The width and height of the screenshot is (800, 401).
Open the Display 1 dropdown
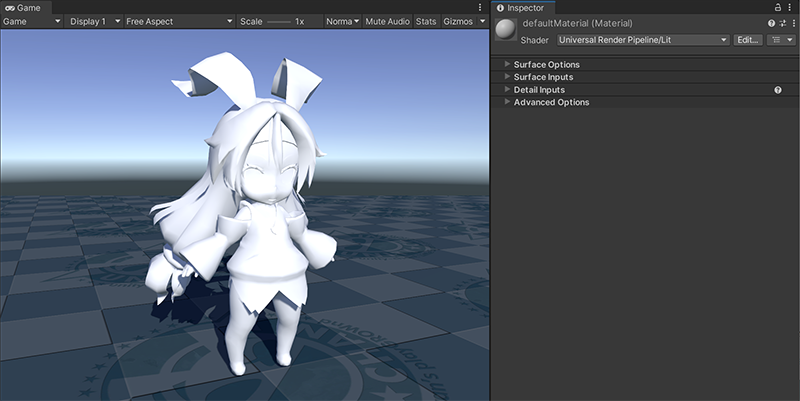[94, 21]
